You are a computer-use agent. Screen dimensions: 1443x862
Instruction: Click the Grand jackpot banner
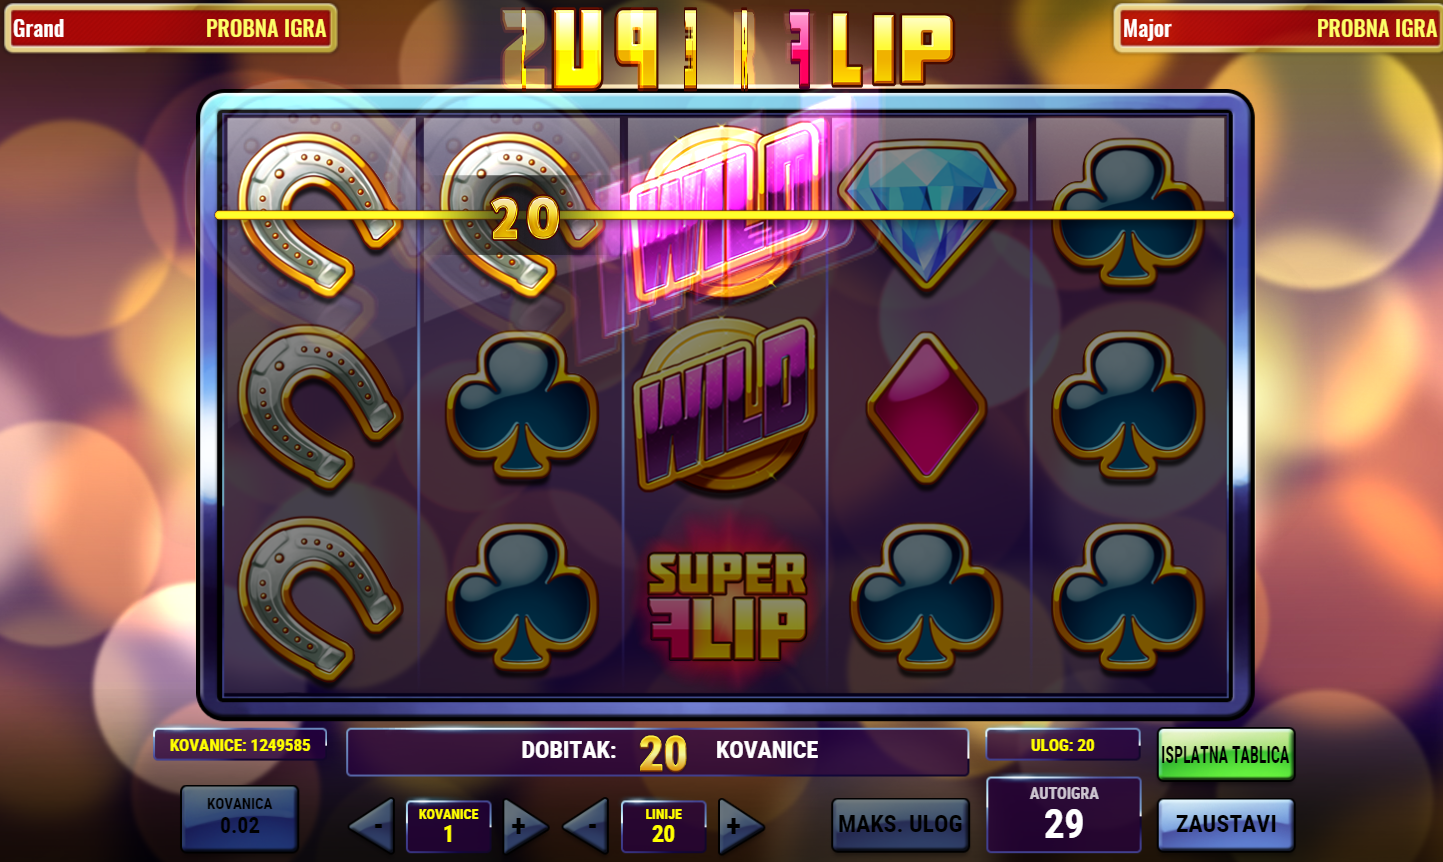(170, 28)
